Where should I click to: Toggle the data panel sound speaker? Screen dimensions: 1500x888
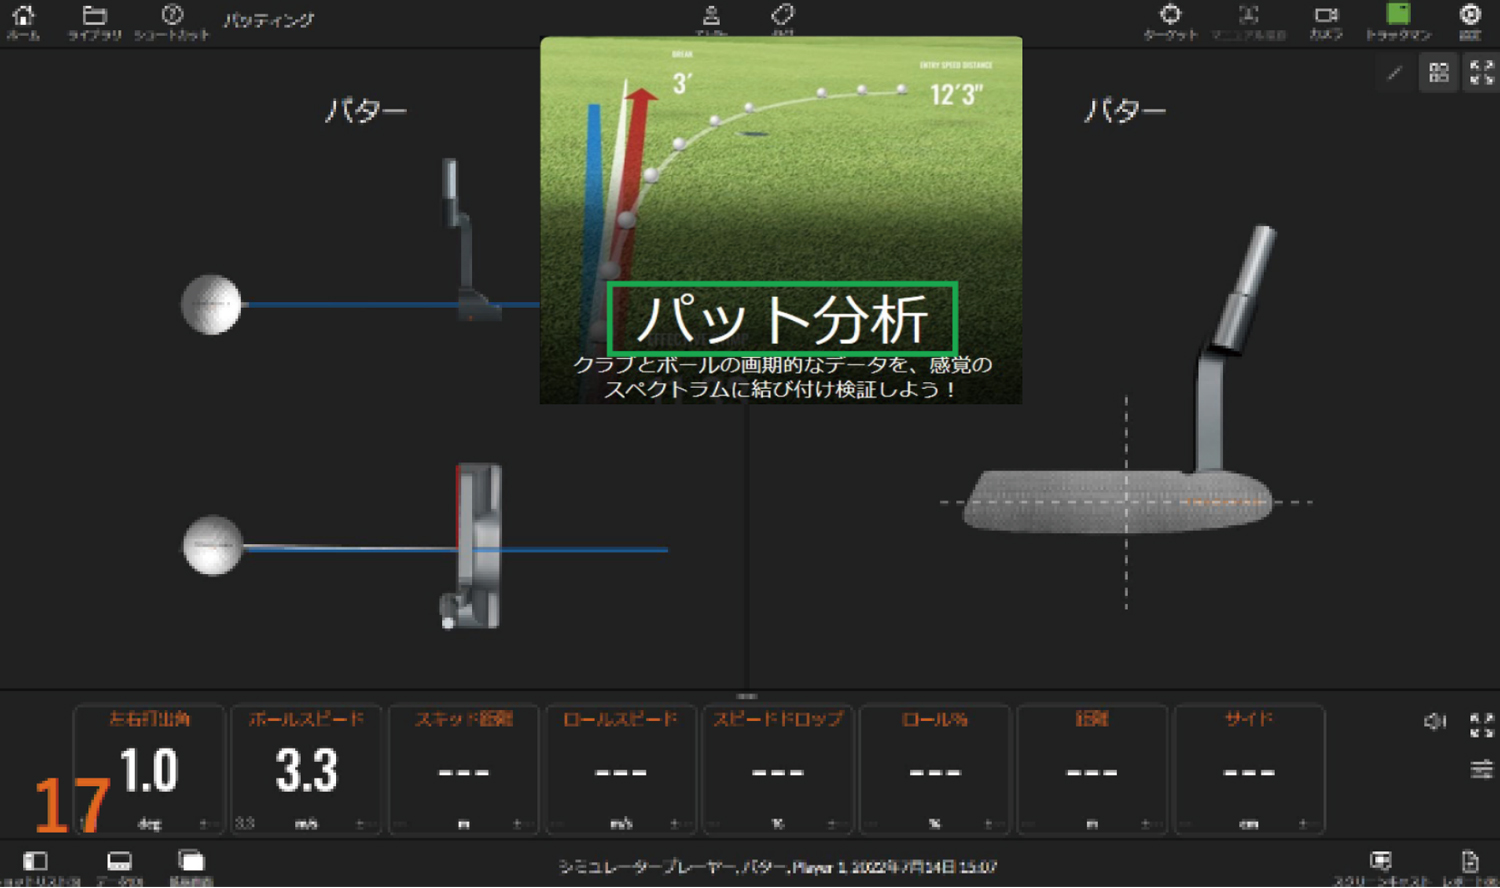point(1435,721)
